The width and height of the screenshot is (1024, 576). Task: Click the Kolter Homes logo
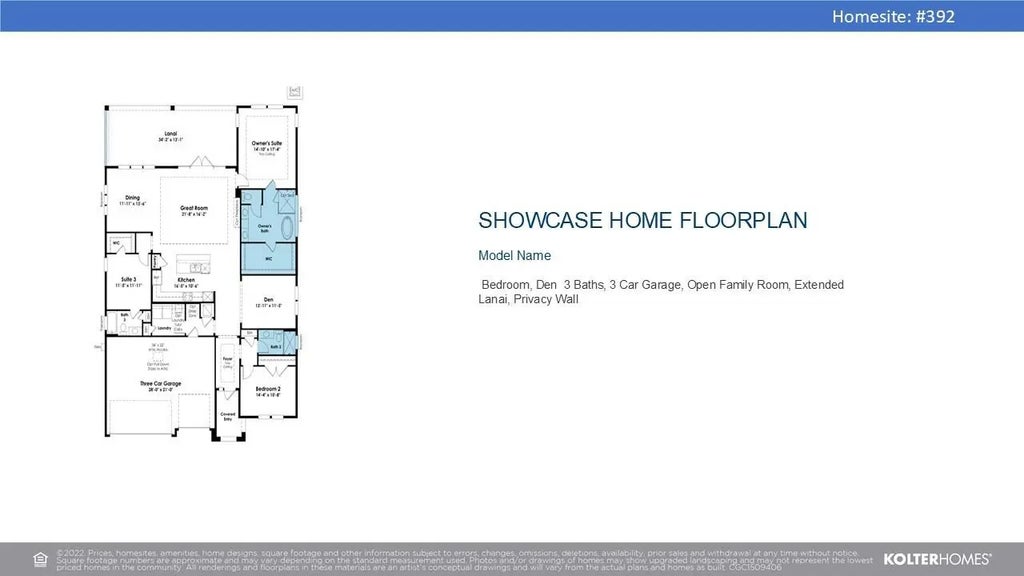tap(937, 559)
